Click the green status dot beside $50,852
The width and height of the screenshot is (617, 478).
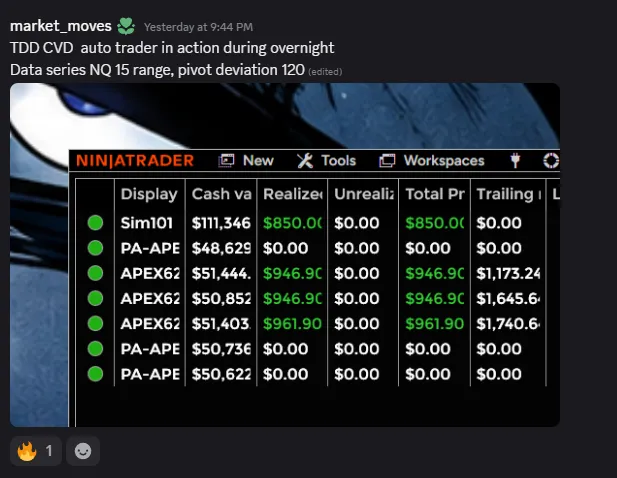(x=95, y=298)
